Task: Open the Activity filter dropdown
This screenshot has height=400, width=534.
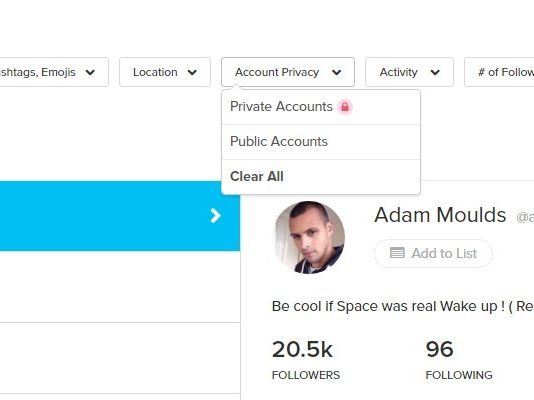Action: click(409, 72)
